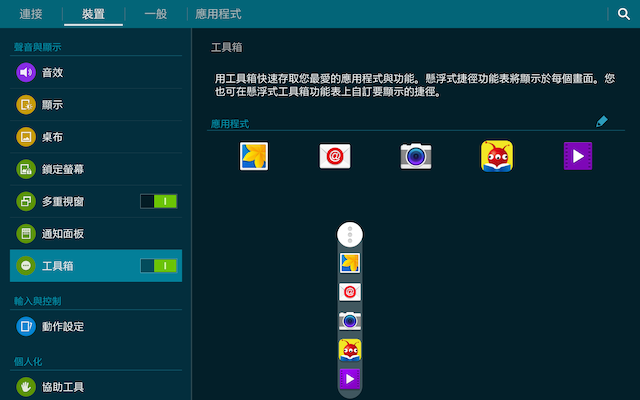Click the 顯示 display icon
640x400 pixels.
click(x=26, y=104)
